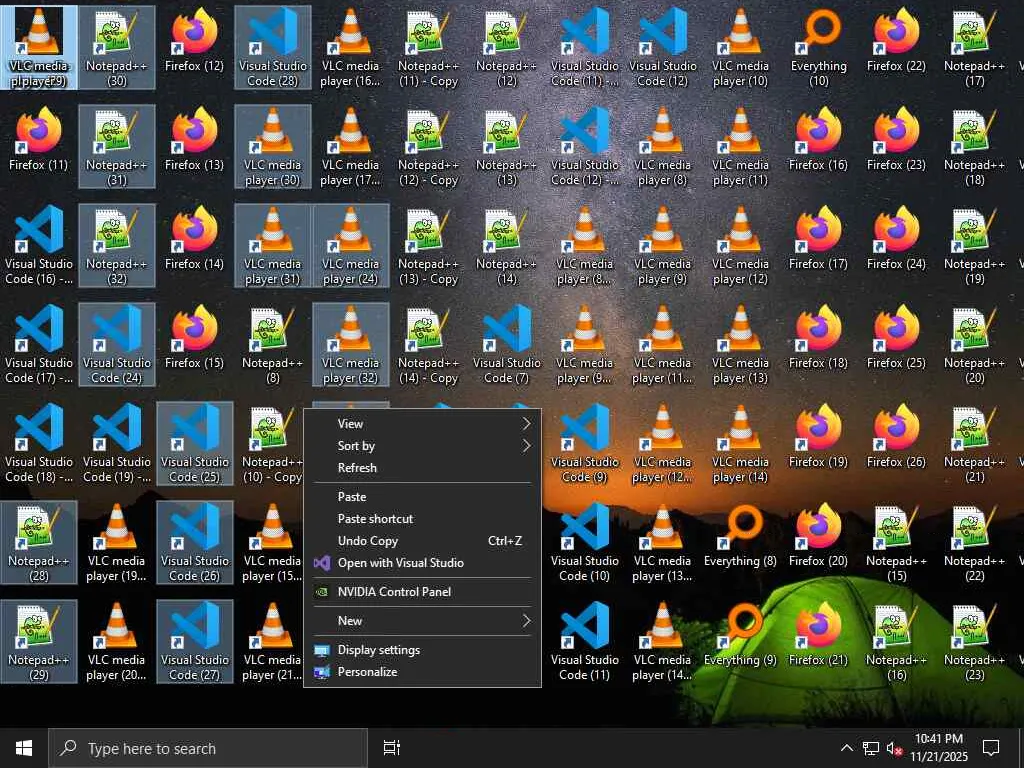The height and width of the screenshot is (768, 1024).
Task: Click the Notepad++ (32) shortcut
Action: click(x=116, y=246)
